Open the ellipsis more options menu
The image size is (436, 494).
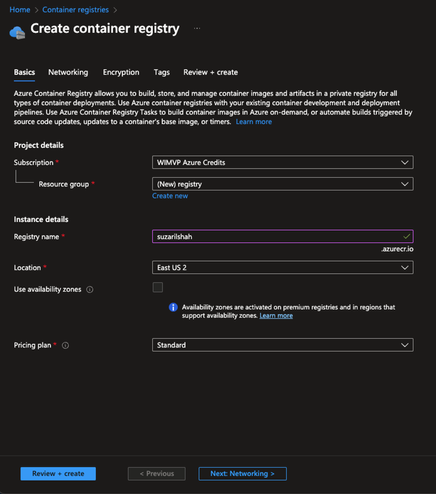click(197, 29)
